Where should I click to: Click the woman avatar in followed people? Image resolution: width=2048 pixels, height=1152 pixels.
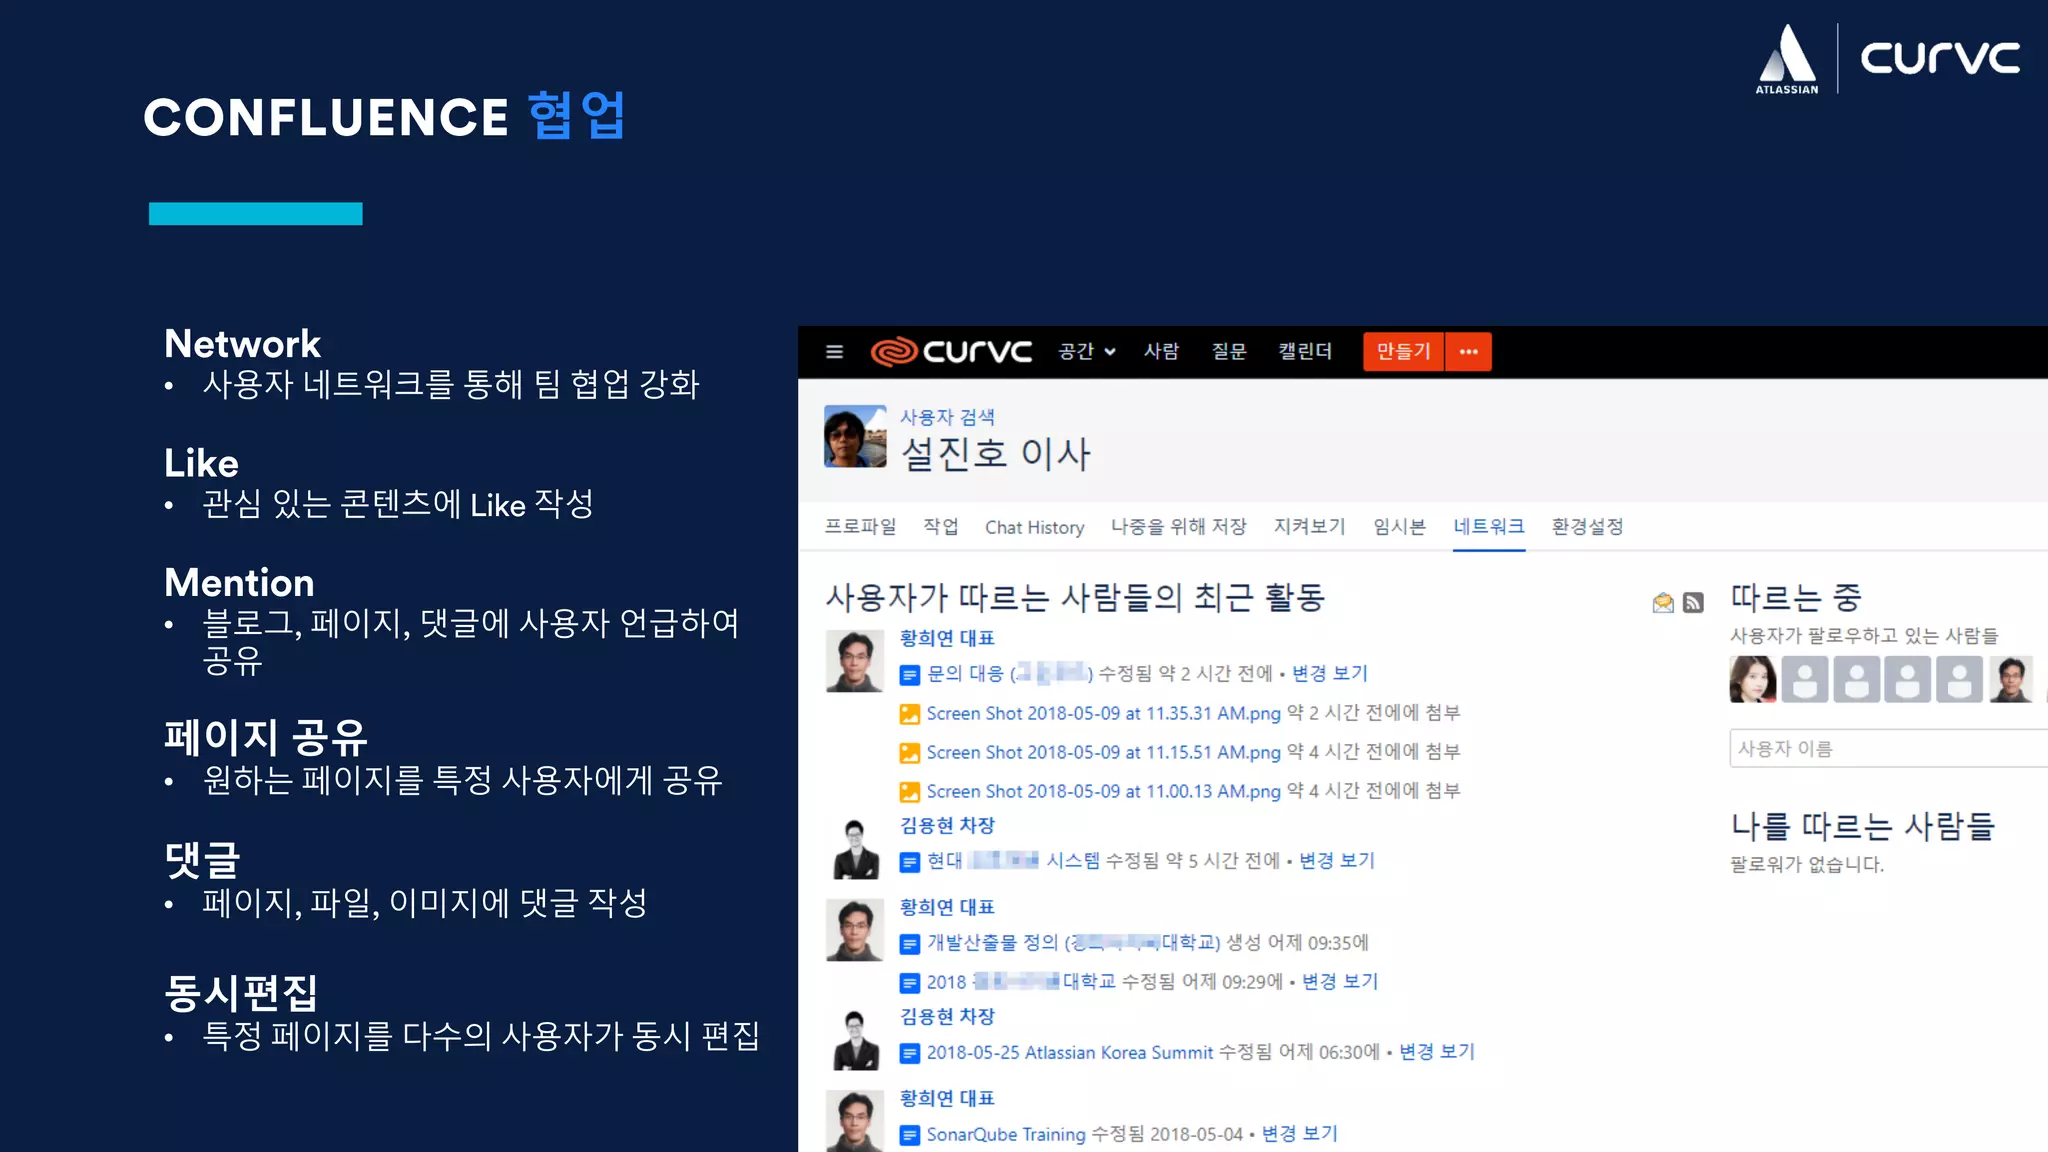[x=1753, y=679]
